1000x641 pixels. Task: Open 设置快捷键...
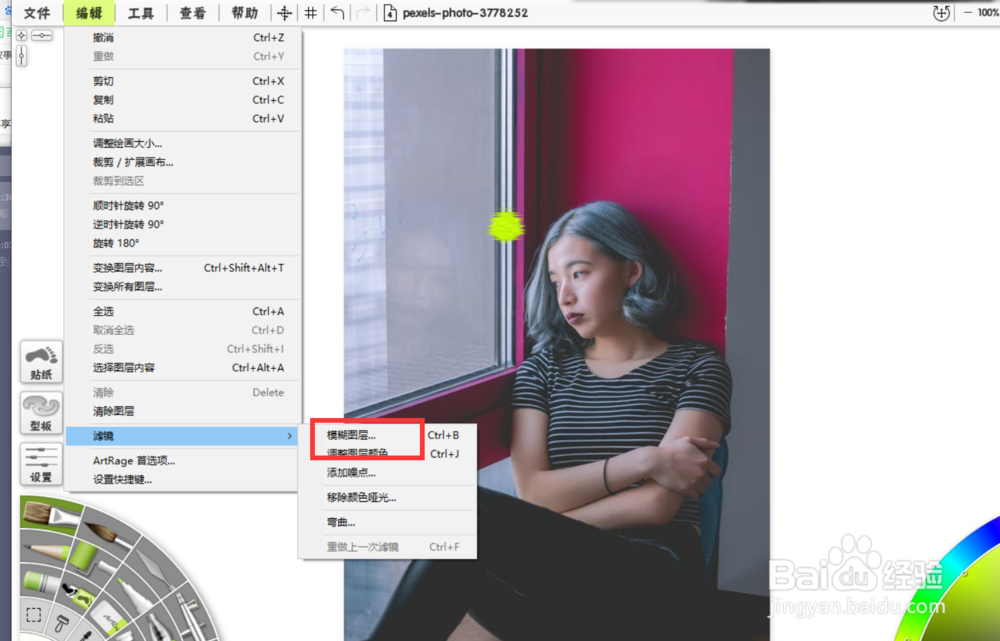point(182,479)
